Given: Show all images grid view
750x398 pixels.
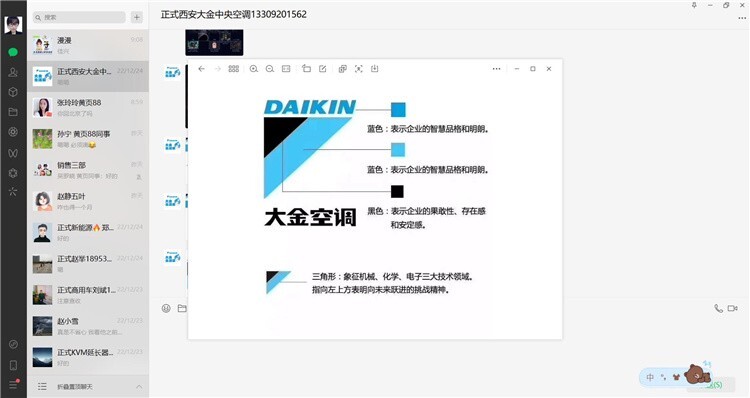Looking at the screenshot, I should tap(233, 69).
